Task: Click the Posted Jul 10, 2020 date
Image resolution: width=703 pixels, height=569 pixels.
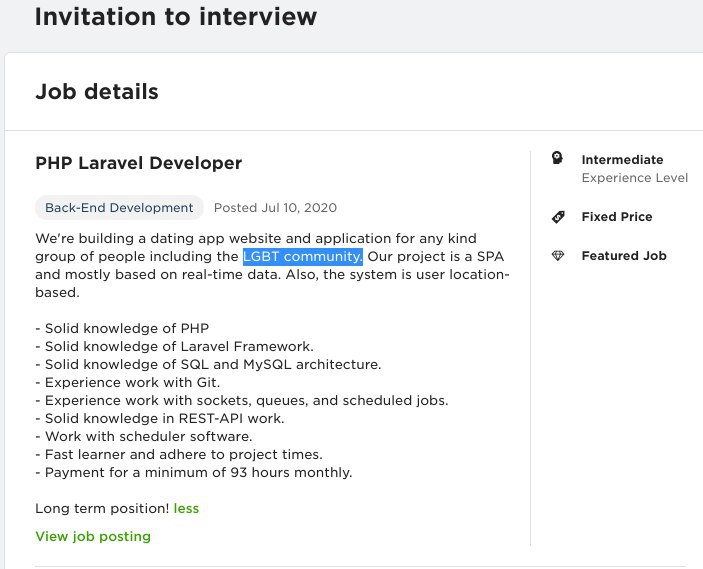Action: 275,208
